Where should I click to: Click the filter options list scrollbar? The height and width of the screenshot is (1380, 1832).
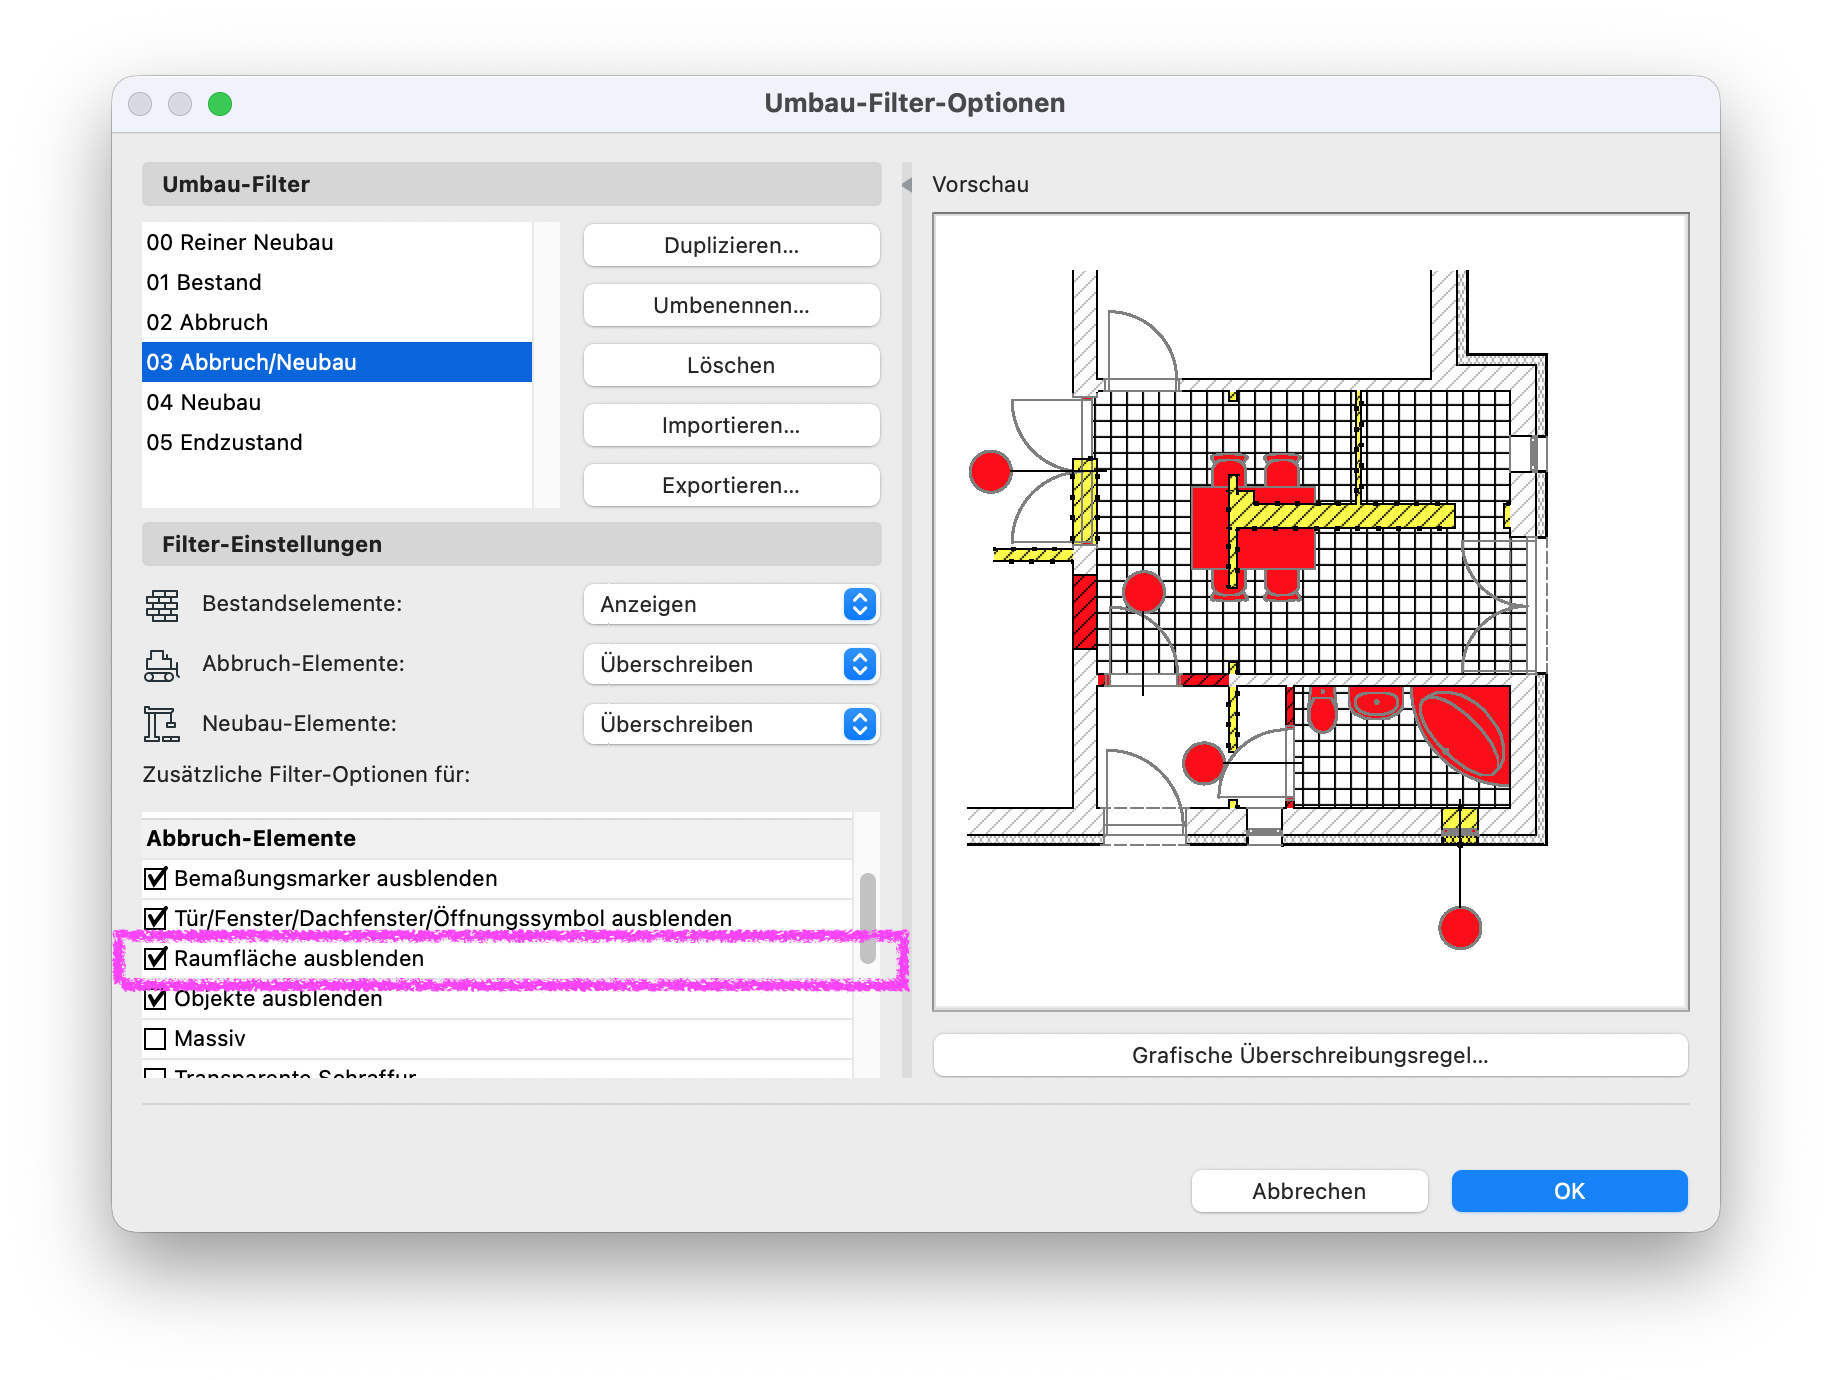click(x=868, y=918)
